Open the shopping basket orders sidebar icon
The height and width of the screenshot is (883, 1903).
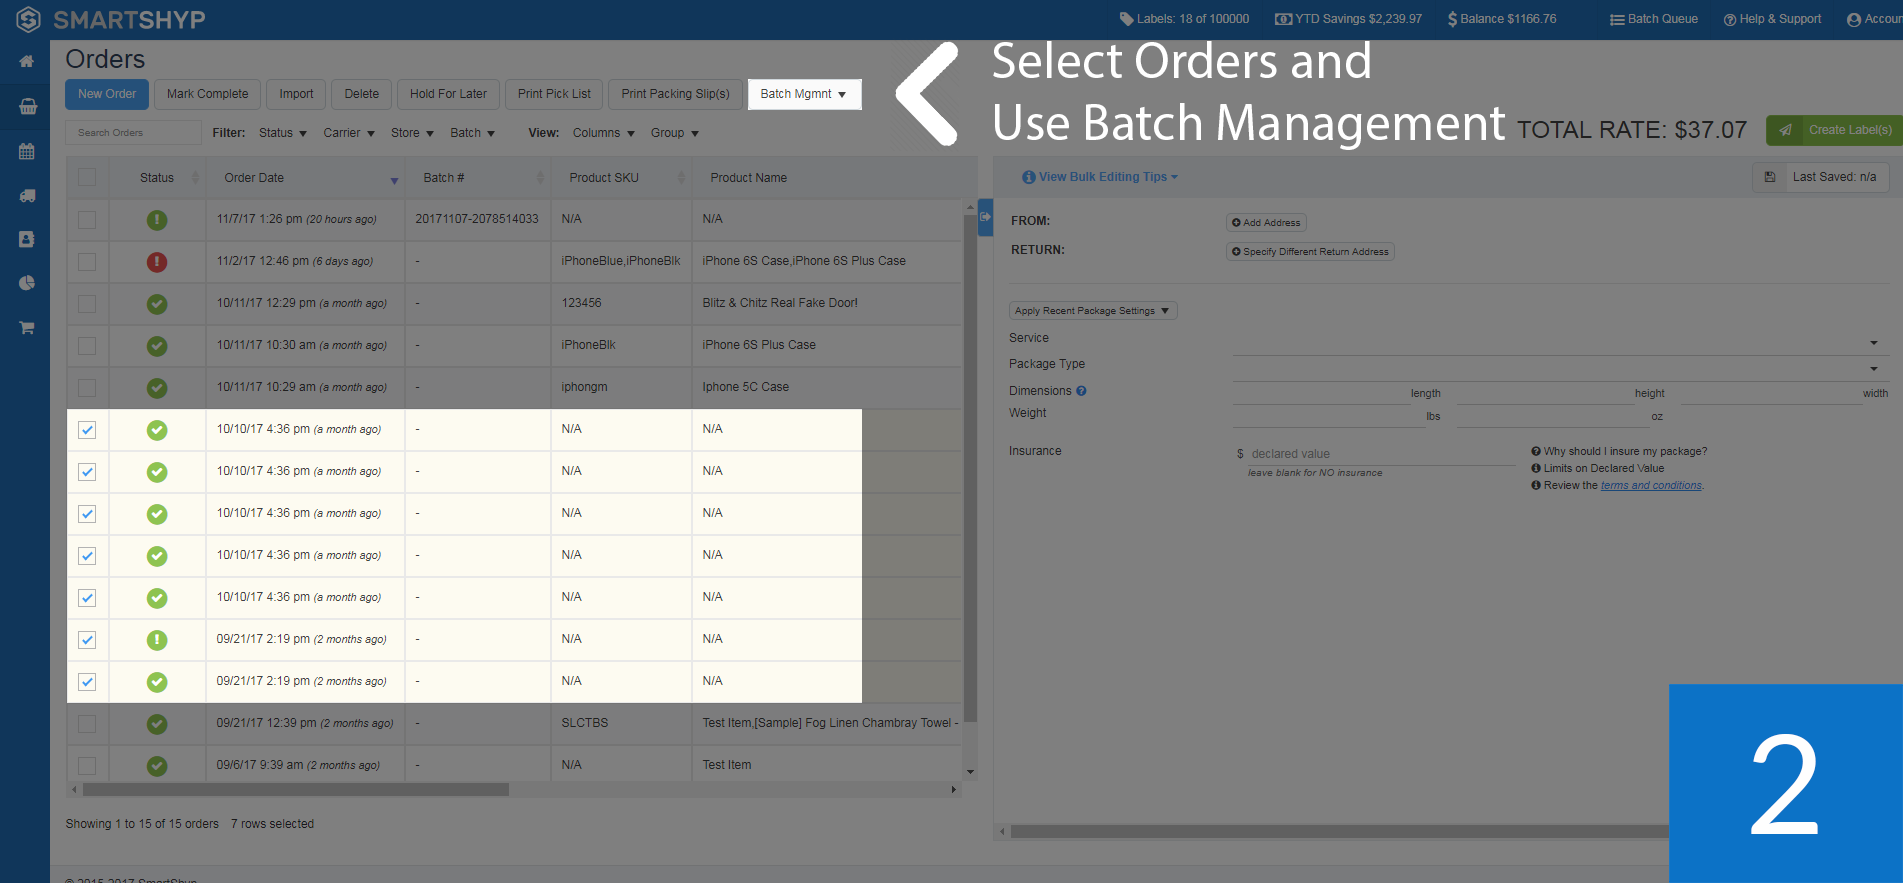point(27,106)
